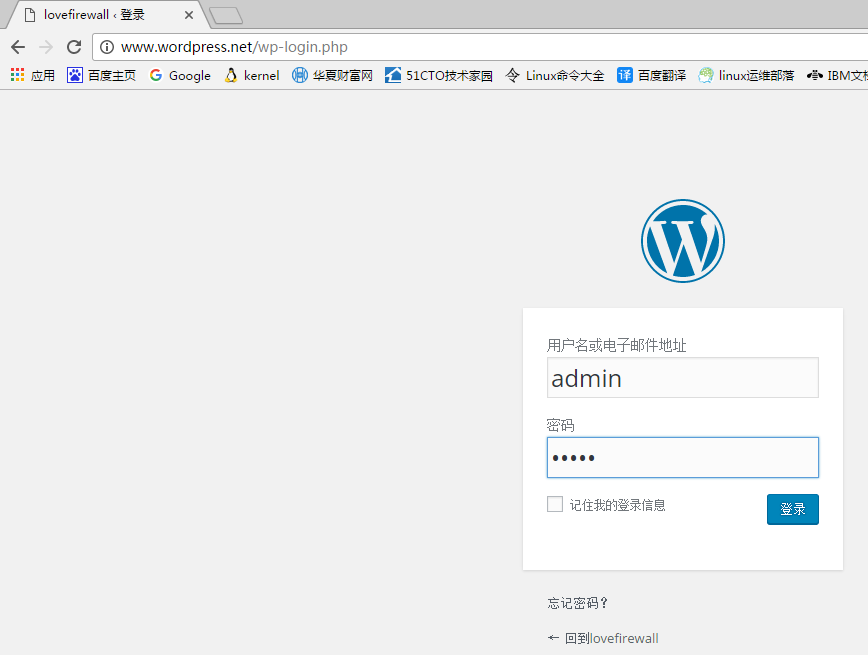This screenshot has height=655, width=868.
Task: Open the linux运维部落 bookmark
Action: pos(746,75)
